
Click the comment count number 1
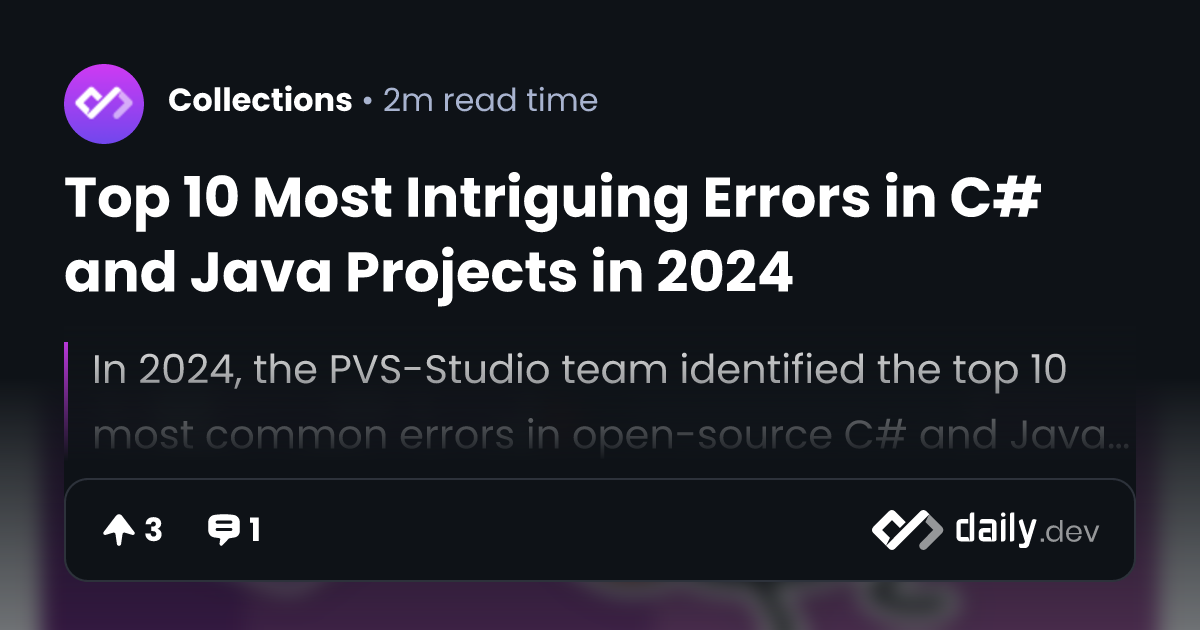point(255,531)
